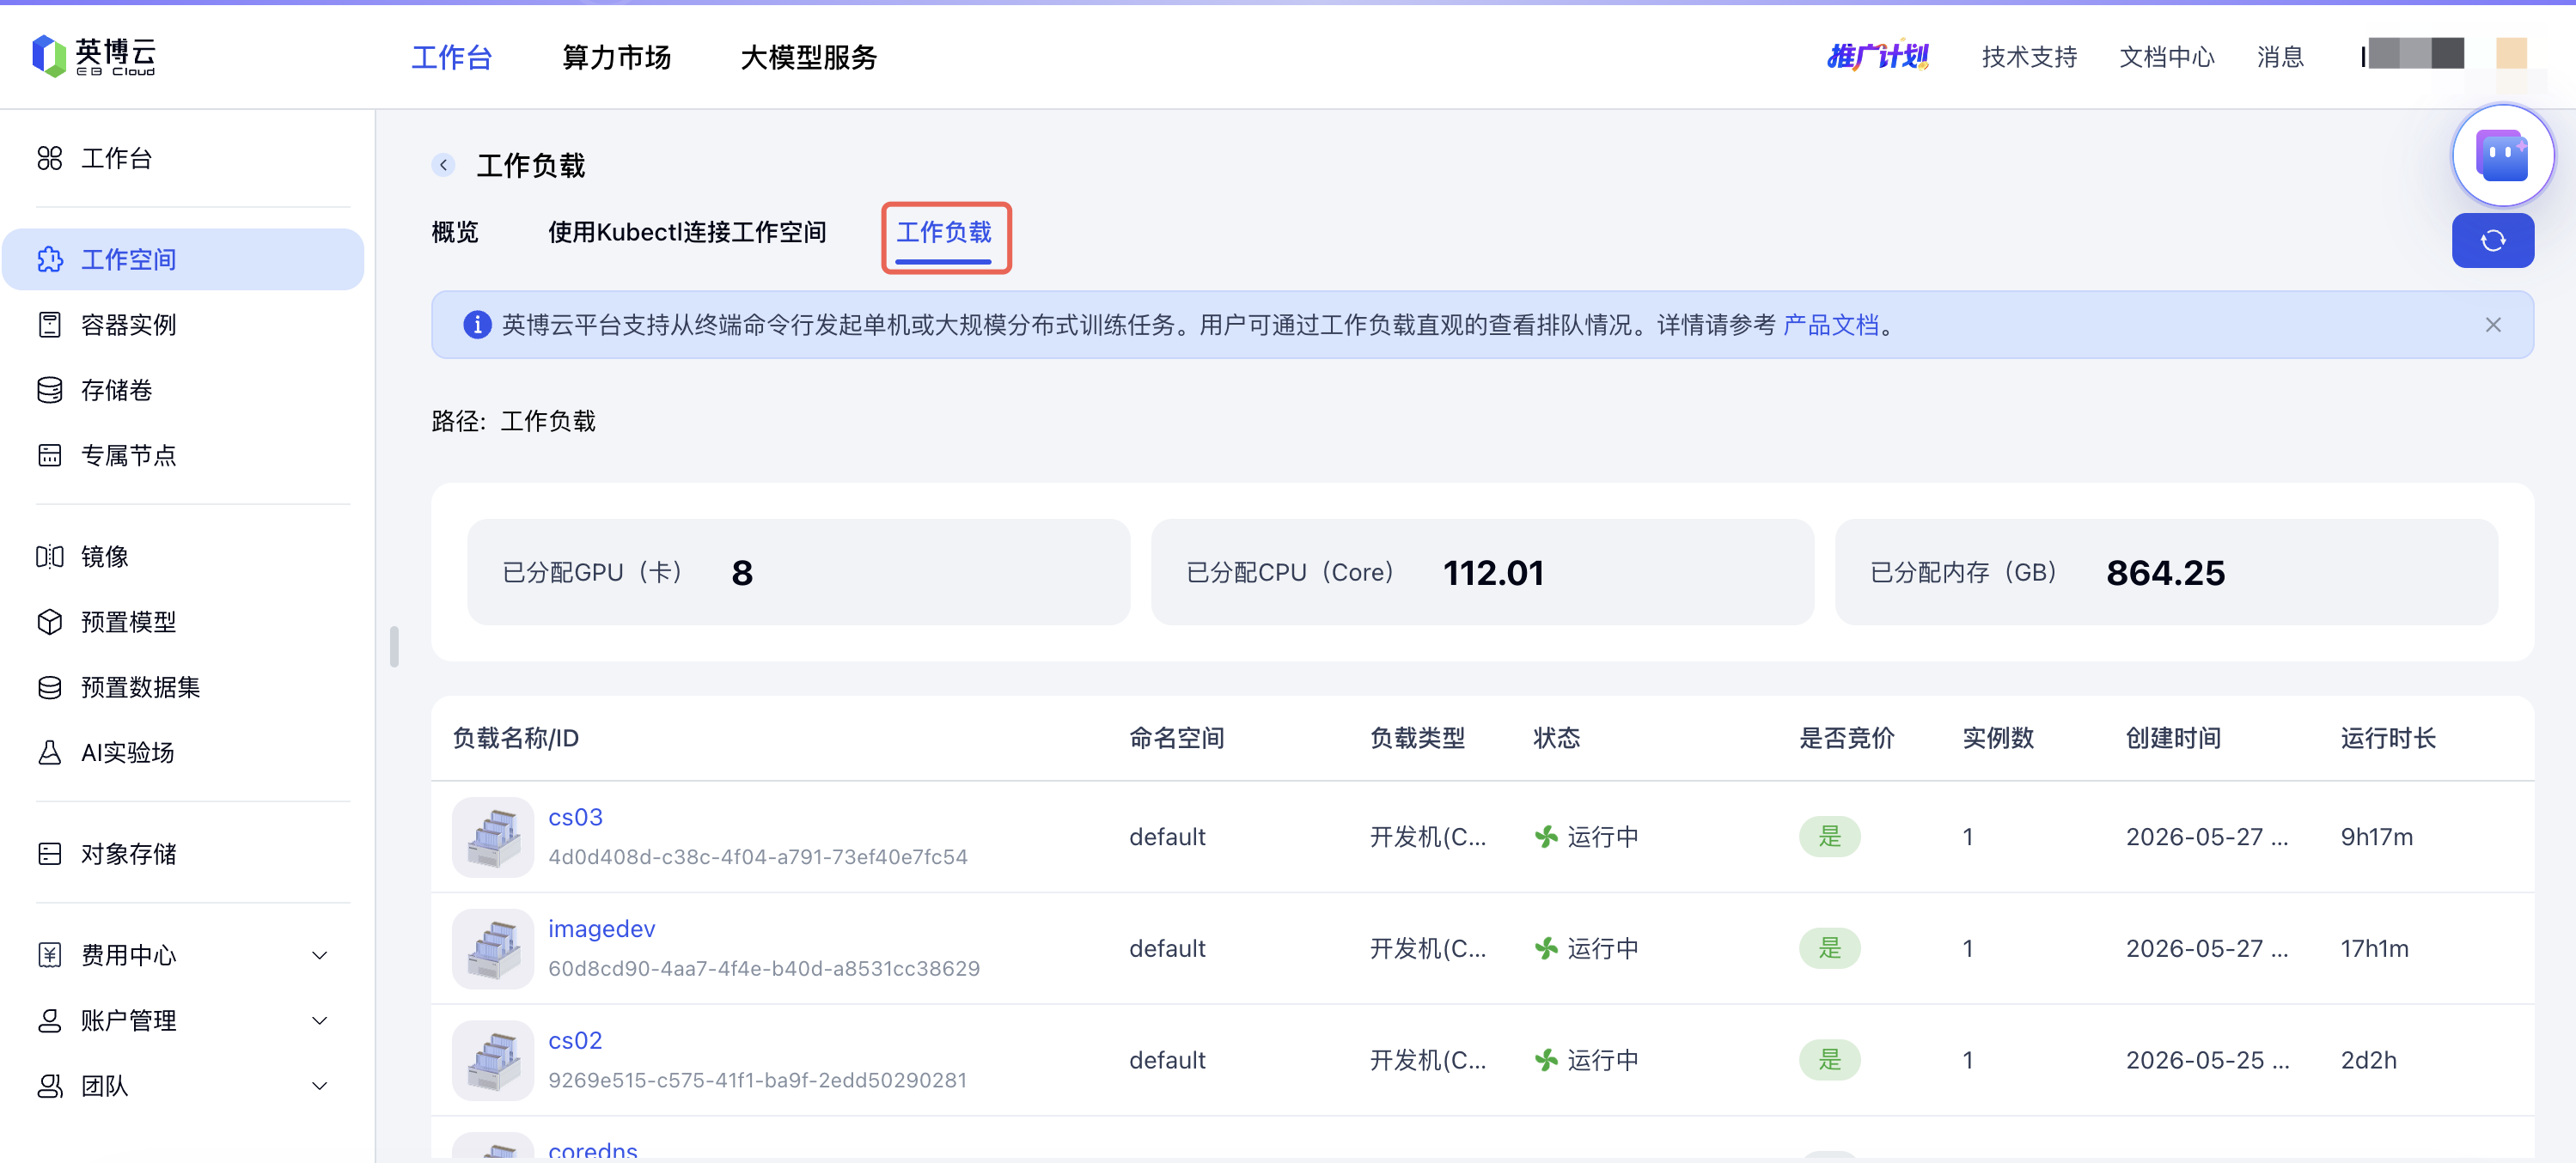This screenshot has height=1163, width=2576.
Task: Click the 负载名称/ID column header
Action: [x=515, y=739]
